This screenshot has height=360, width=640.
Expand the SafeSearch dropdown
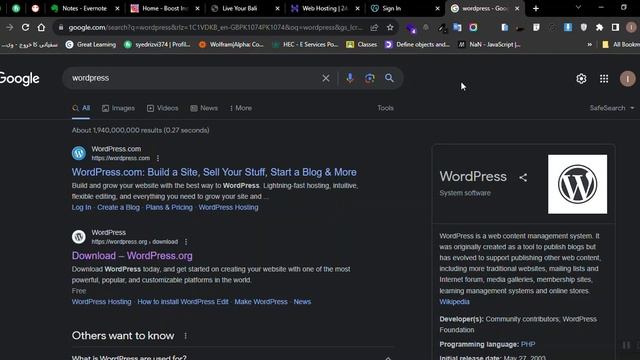pyautogui.click(x=612, y=108)
